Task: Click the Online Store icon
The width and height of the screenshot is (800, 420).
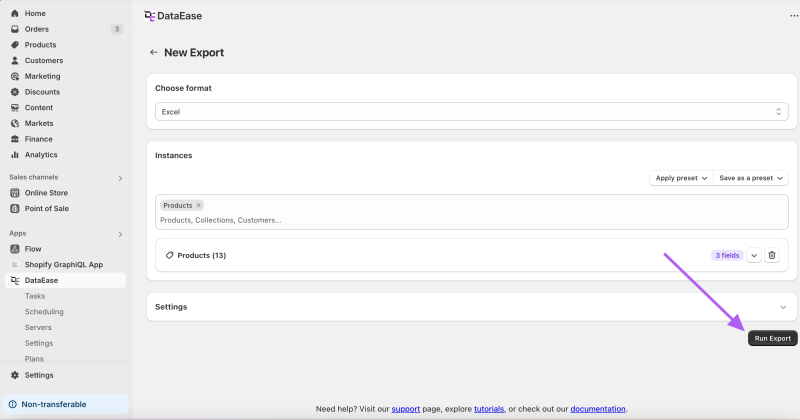Action: (15, 193)
